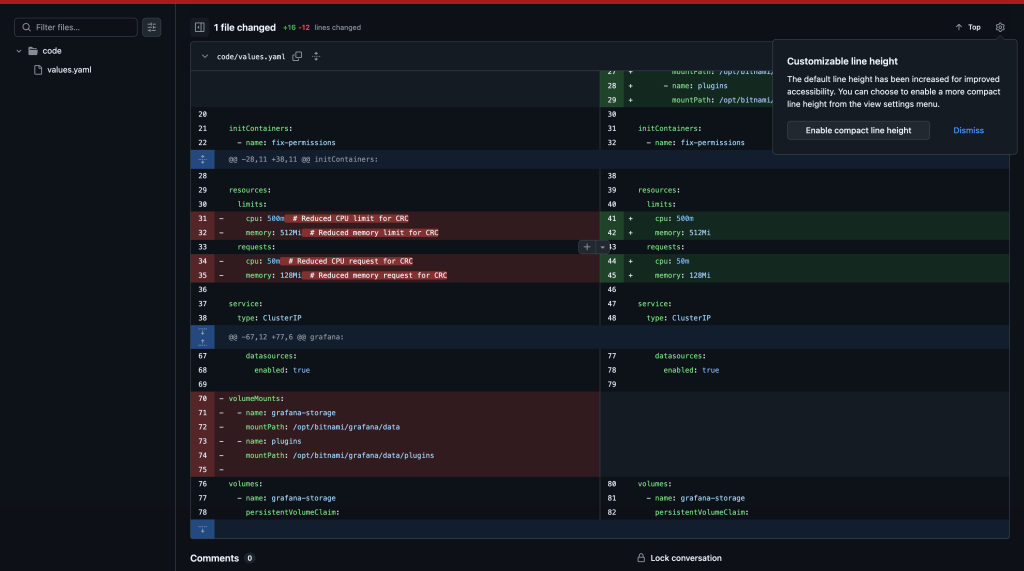Click 'enabled: true' on left line 68

click(x=282, y=370)
